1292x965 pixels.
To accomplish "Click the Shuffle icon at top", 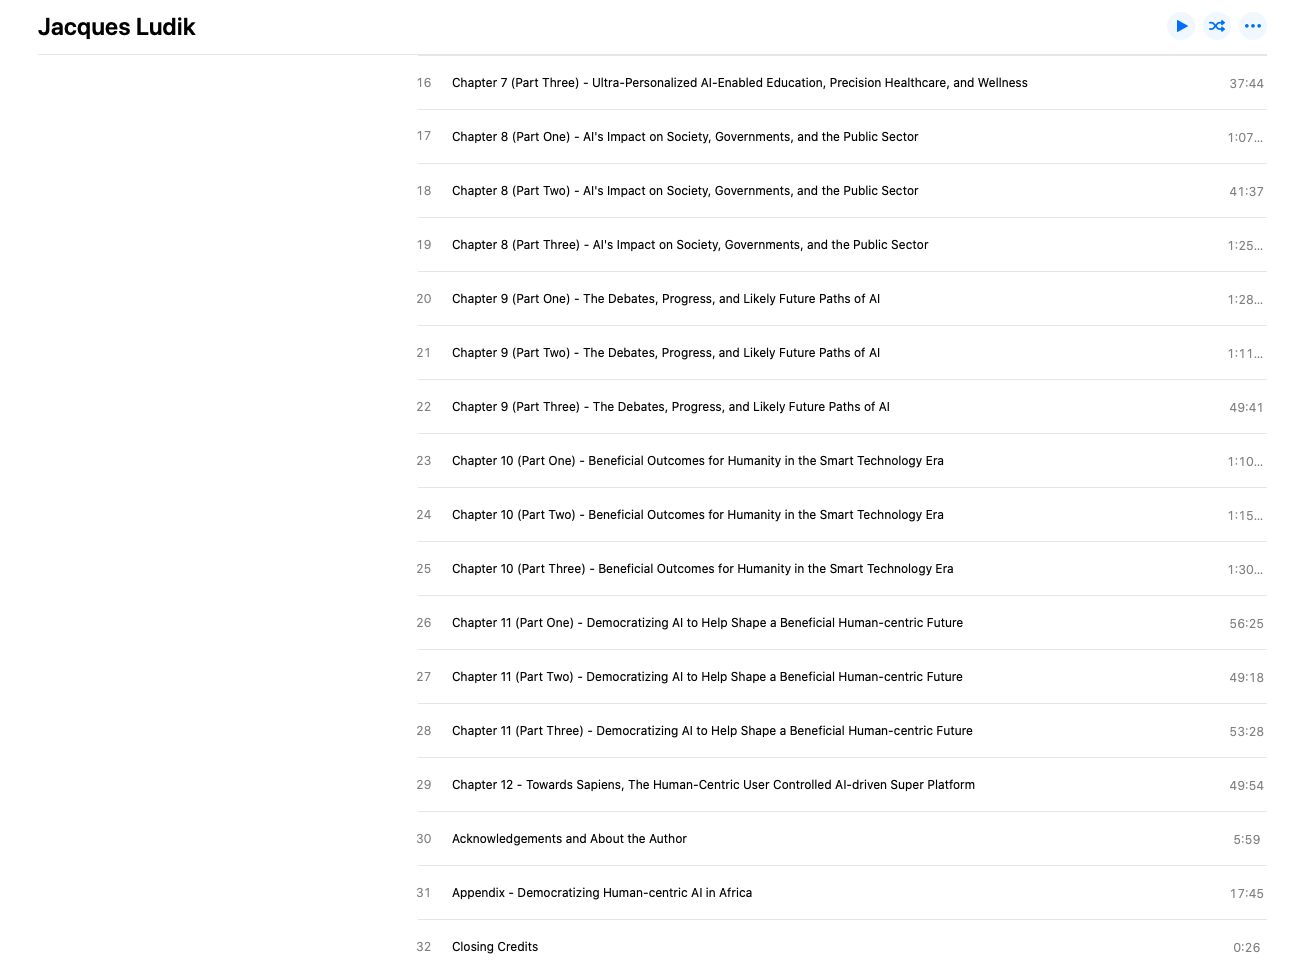I will (x=1217, y=26).
